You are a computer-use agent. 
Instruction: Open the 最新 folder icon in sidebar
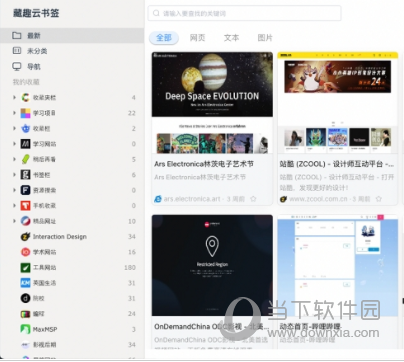pos(17,35)
